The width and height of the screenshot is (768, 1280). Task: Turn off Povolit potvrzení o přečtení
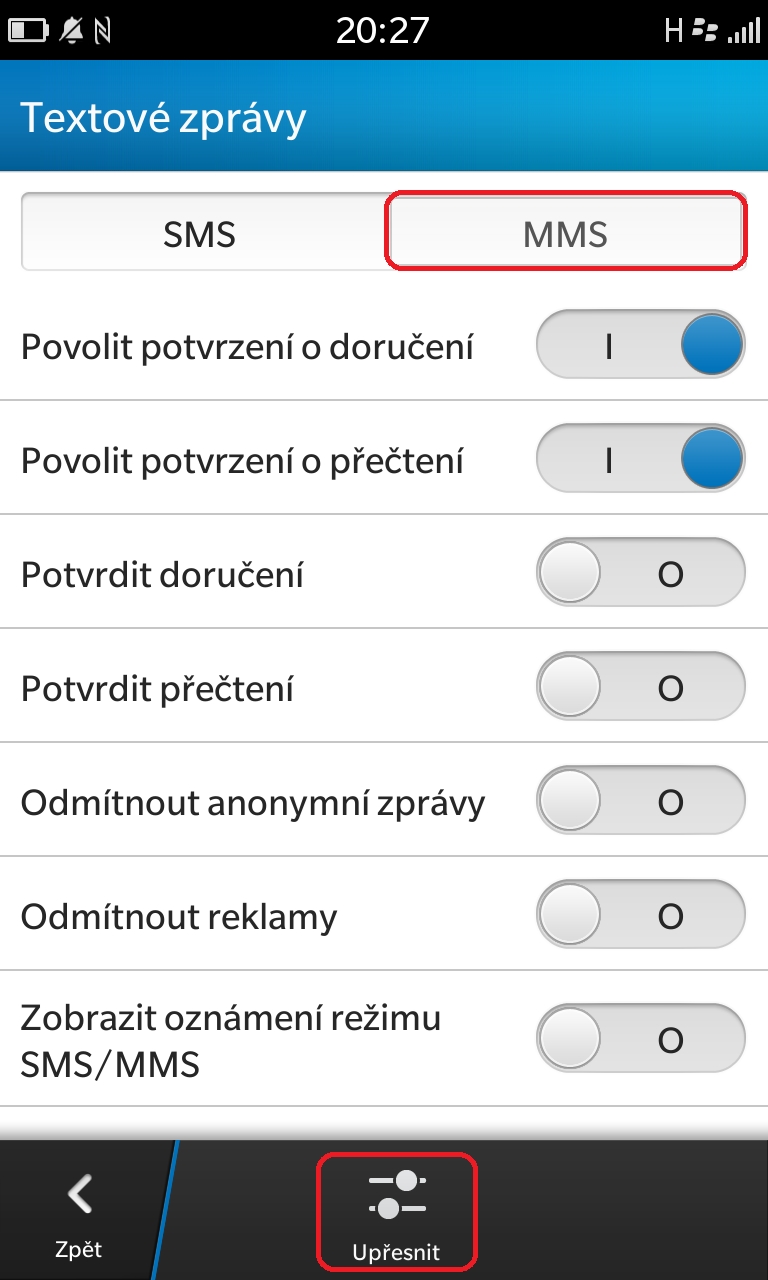coord(641,460)
